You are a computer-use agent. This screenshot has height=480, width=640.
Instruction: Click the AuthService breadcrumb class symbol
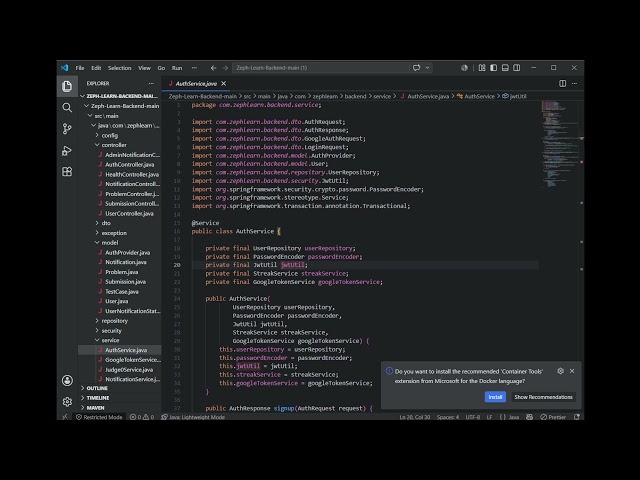pyautogui.click(x=476, y=96)
